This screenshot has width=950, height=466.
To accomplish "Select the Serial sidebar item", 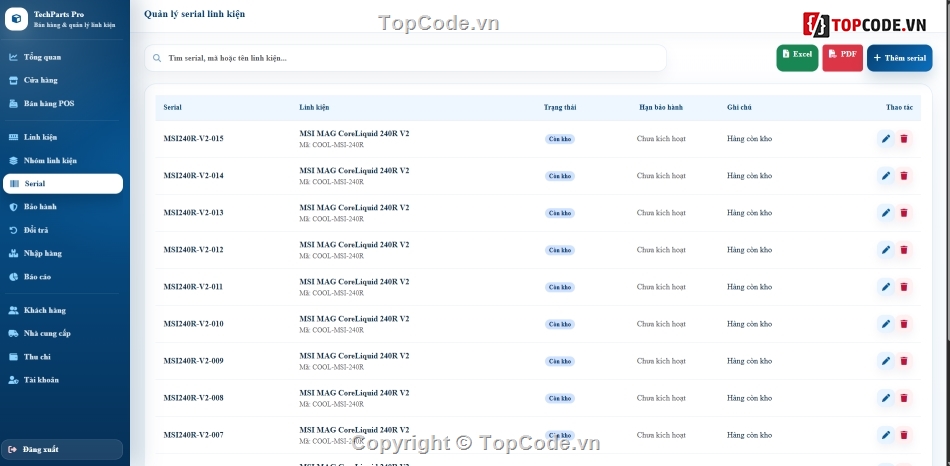I will pos(63,184).
